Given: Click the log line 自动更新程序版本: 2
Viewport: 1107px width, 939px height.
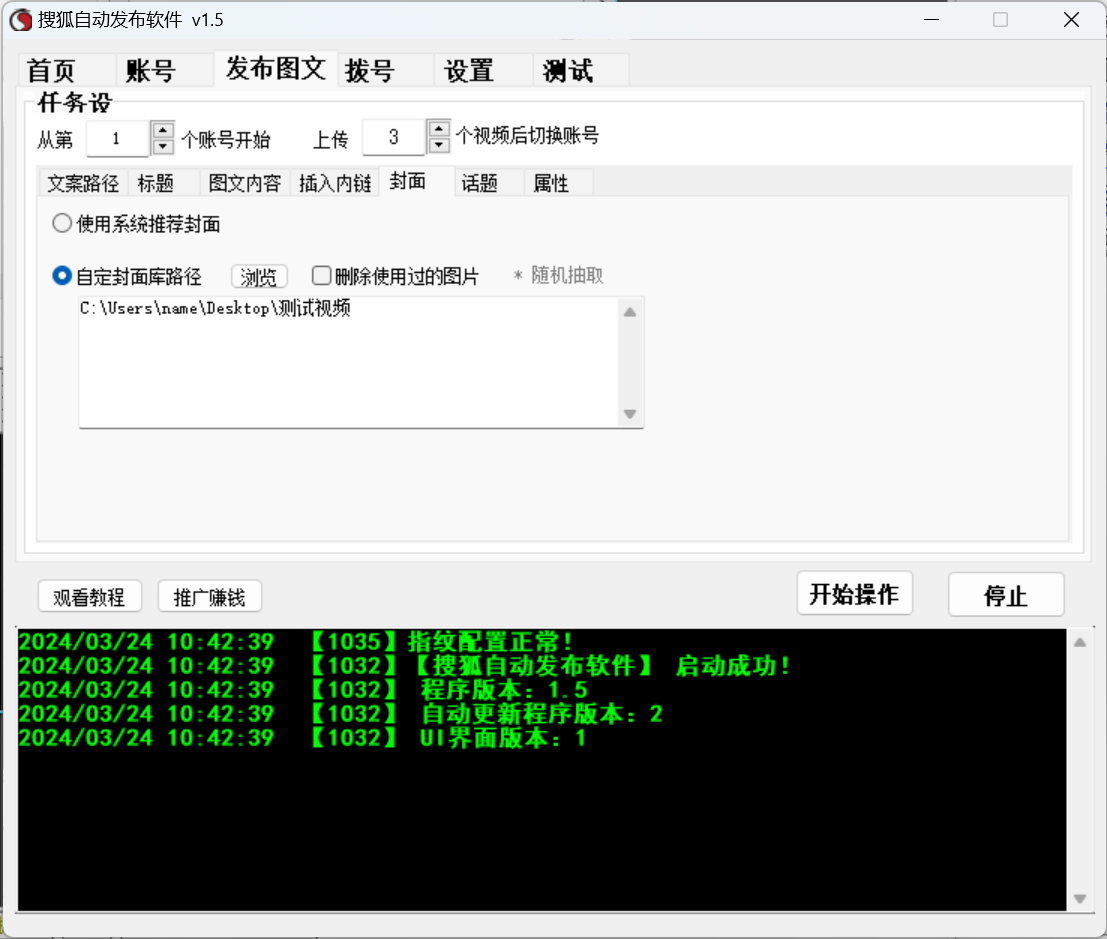Looking at the screenshot, I should (x=340, y=714).
